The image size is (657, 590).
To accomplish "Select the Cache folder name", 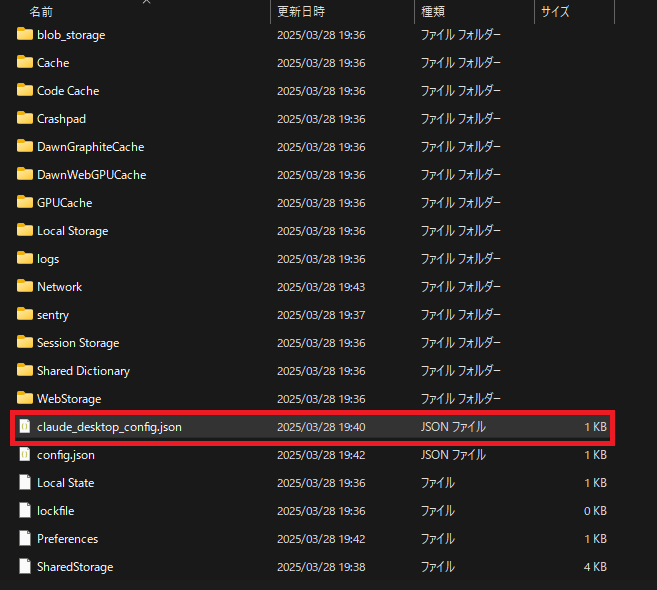I will [53, 63].
